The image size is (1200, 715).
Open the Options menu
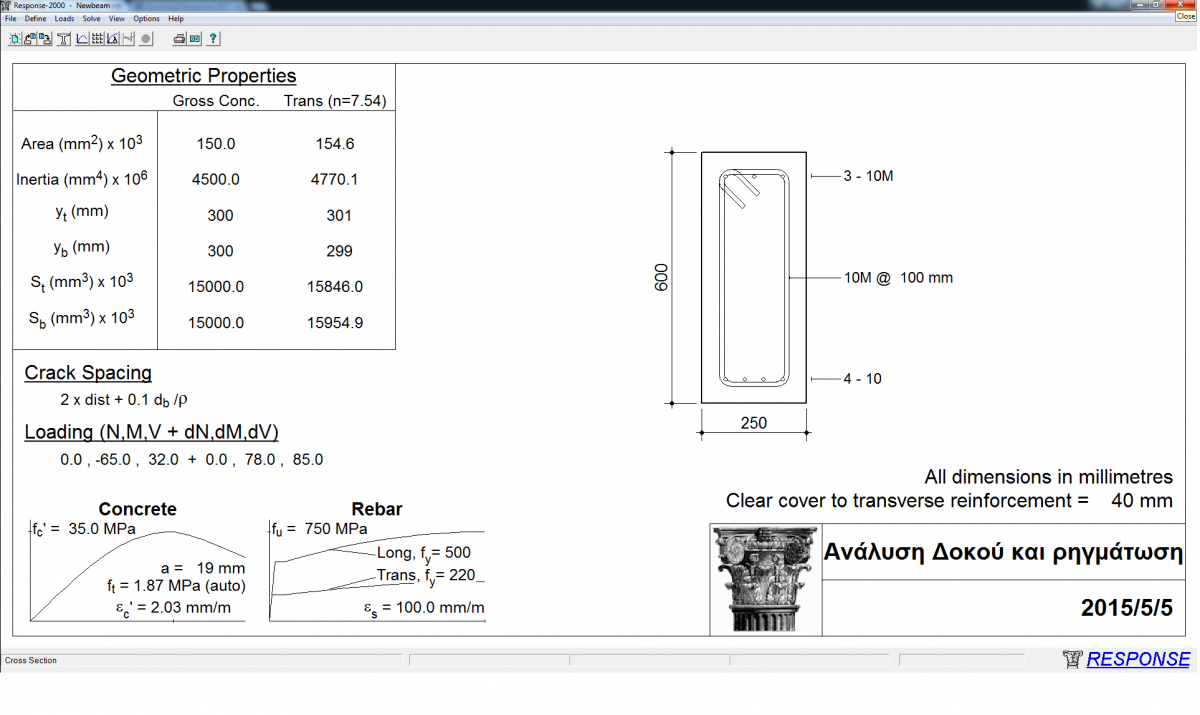click(146, 18)
